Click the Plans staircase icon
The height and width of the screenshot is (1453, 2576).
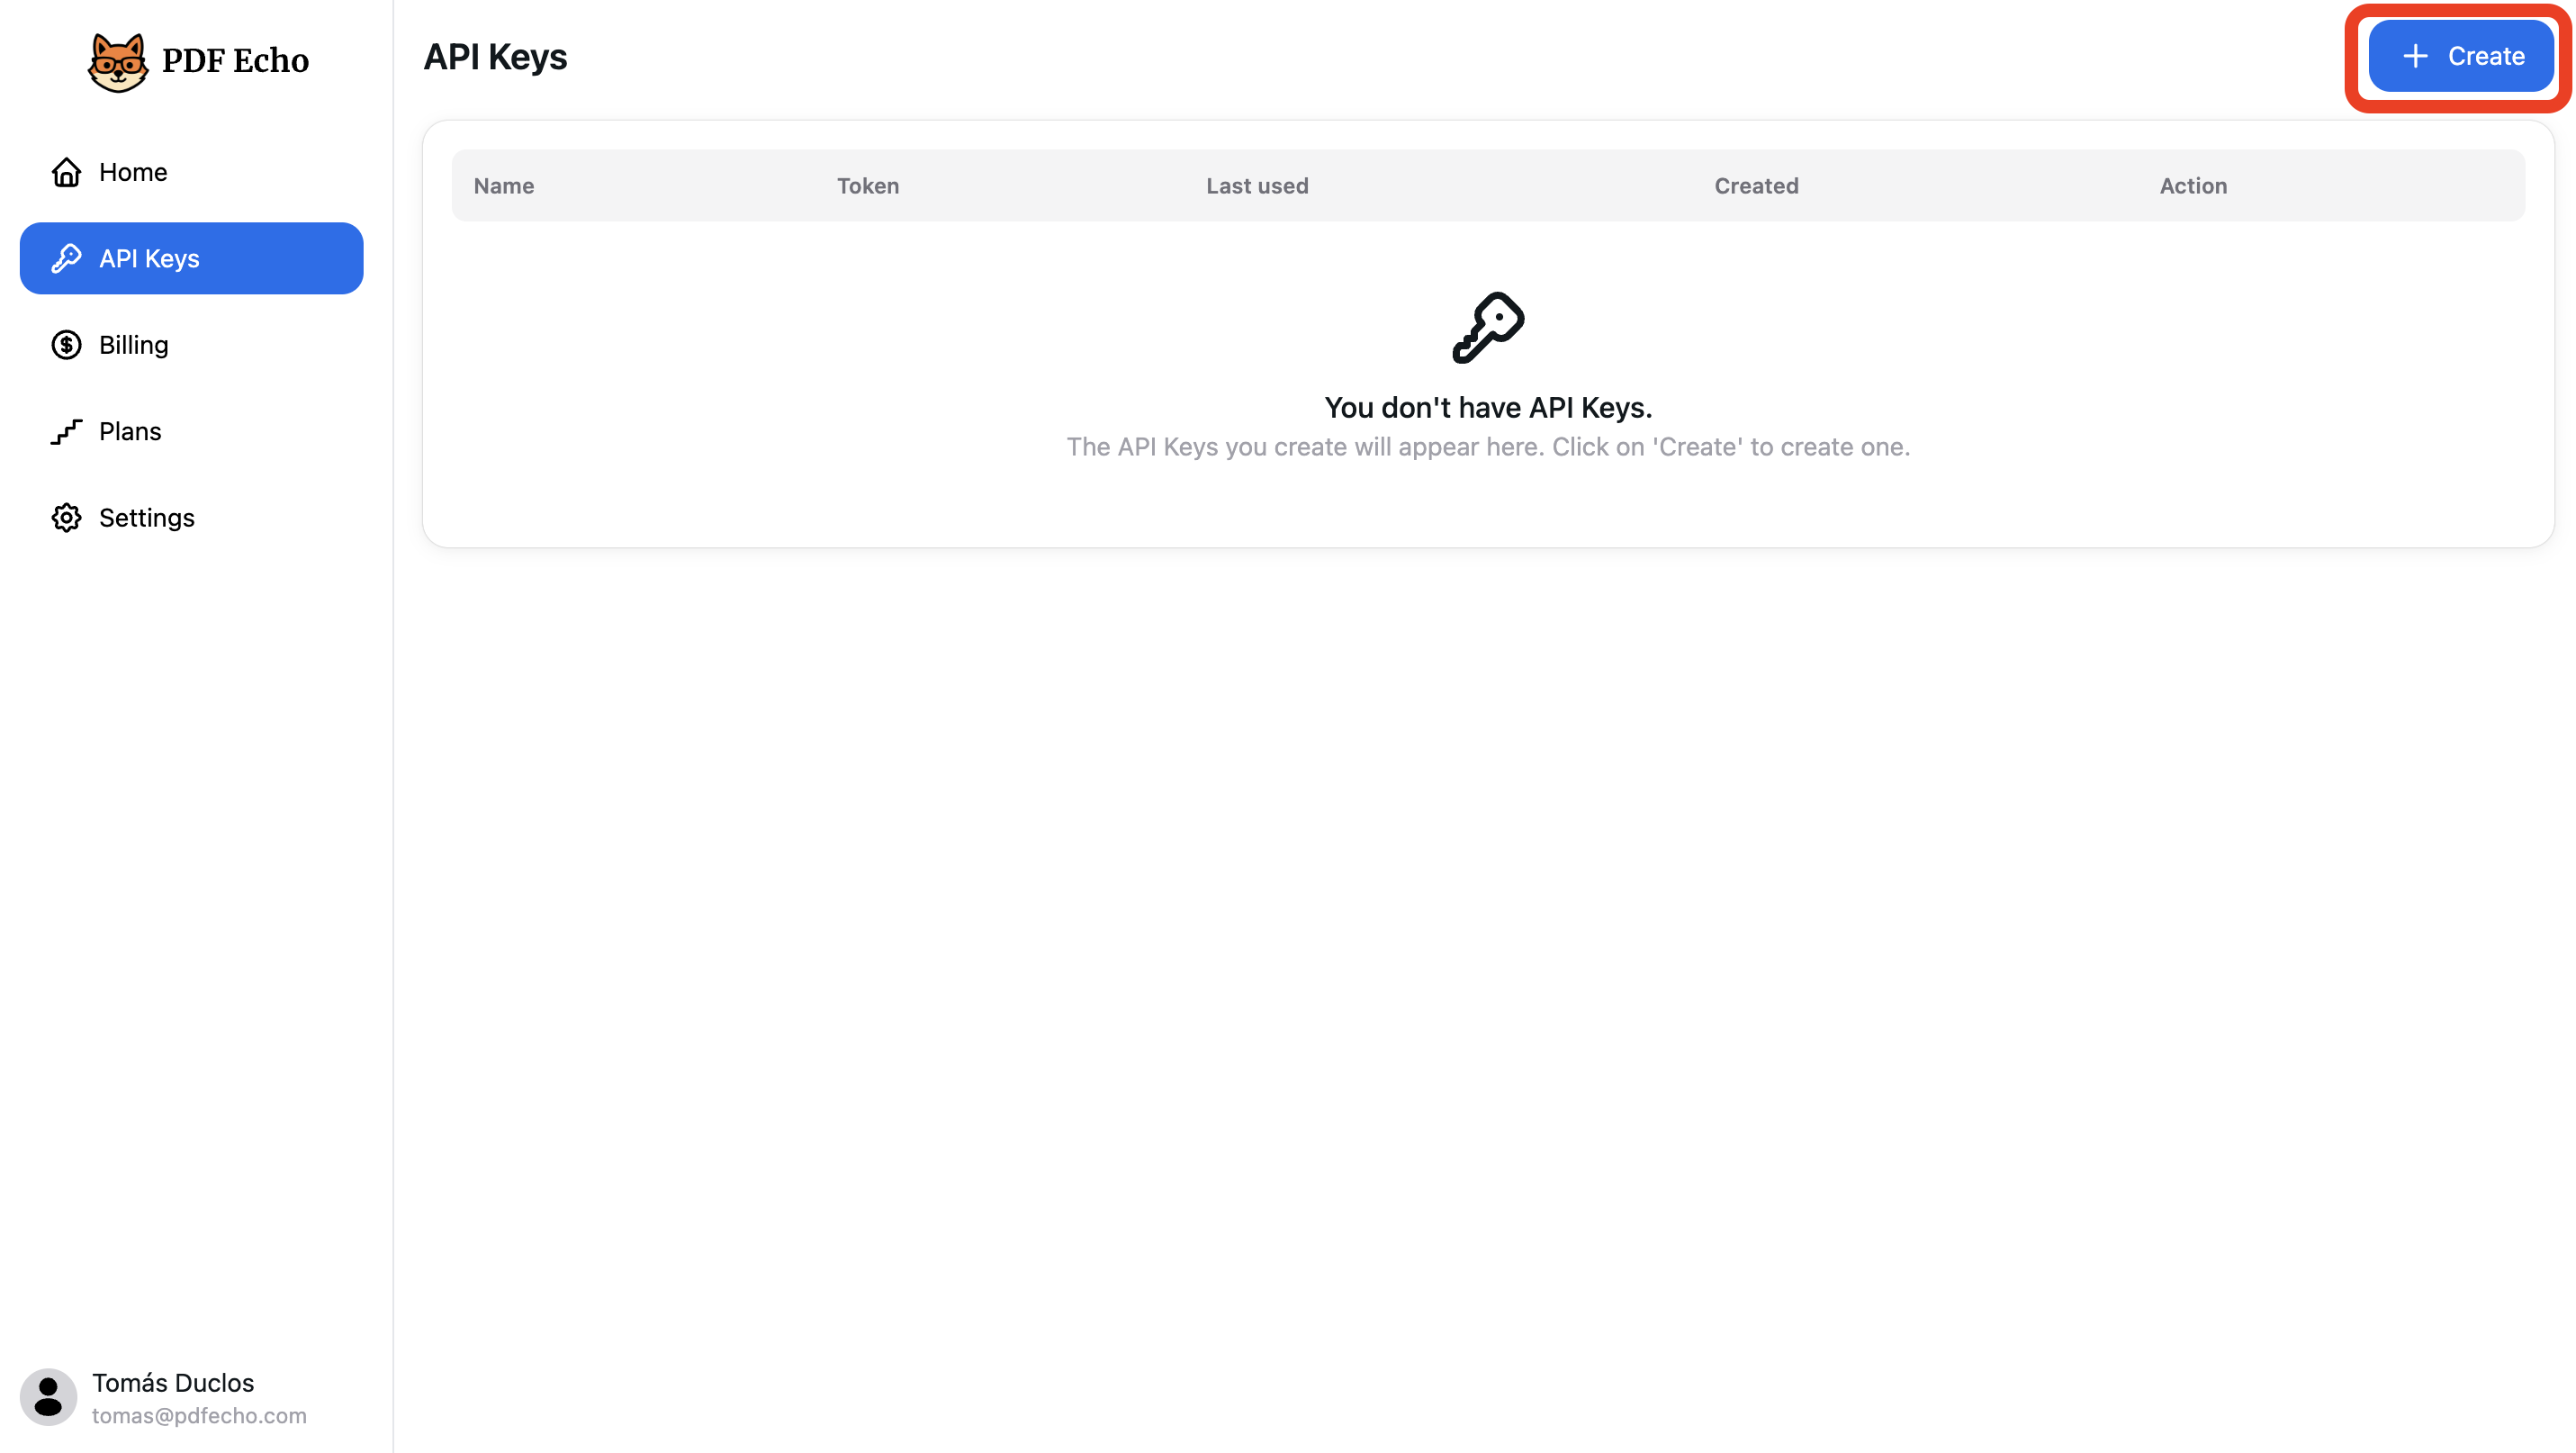[66, 432]
